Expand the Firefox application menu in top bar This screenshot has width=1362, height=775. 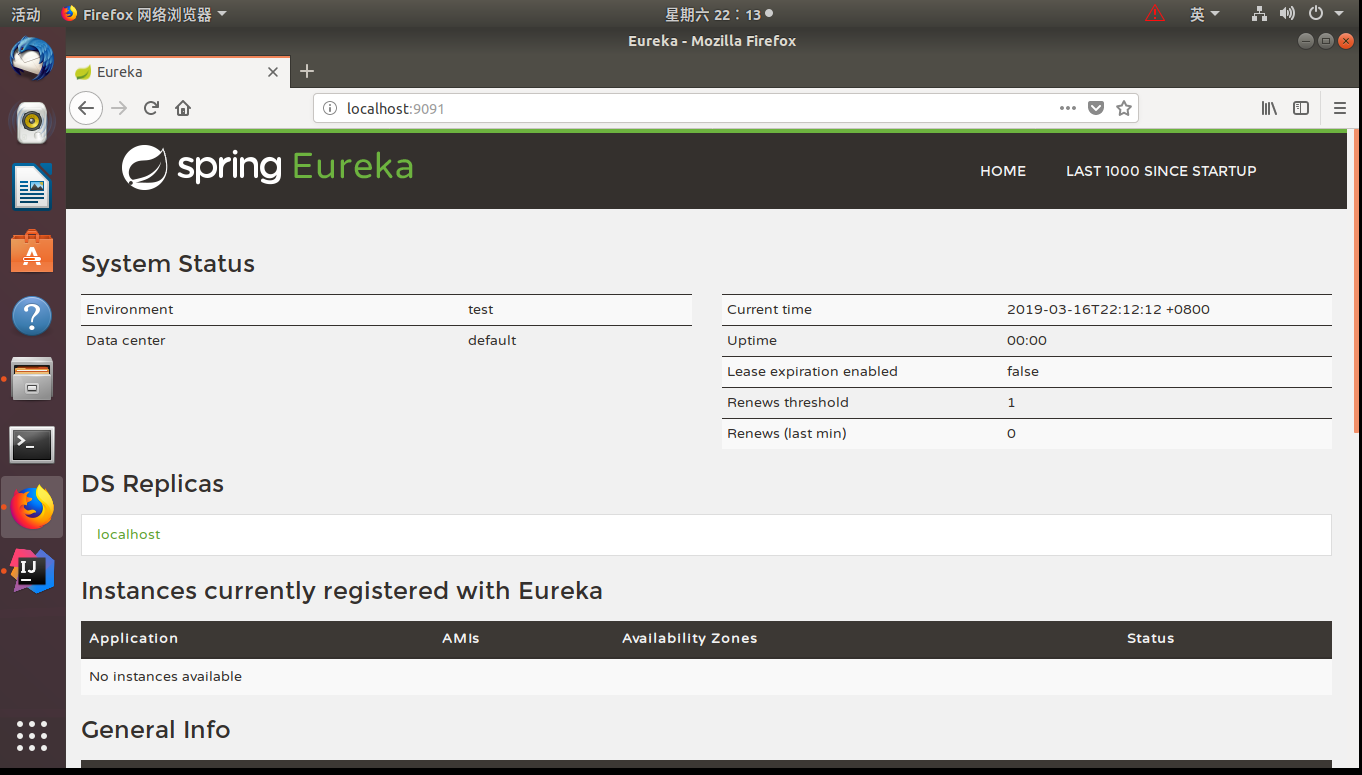coord(144,14)
